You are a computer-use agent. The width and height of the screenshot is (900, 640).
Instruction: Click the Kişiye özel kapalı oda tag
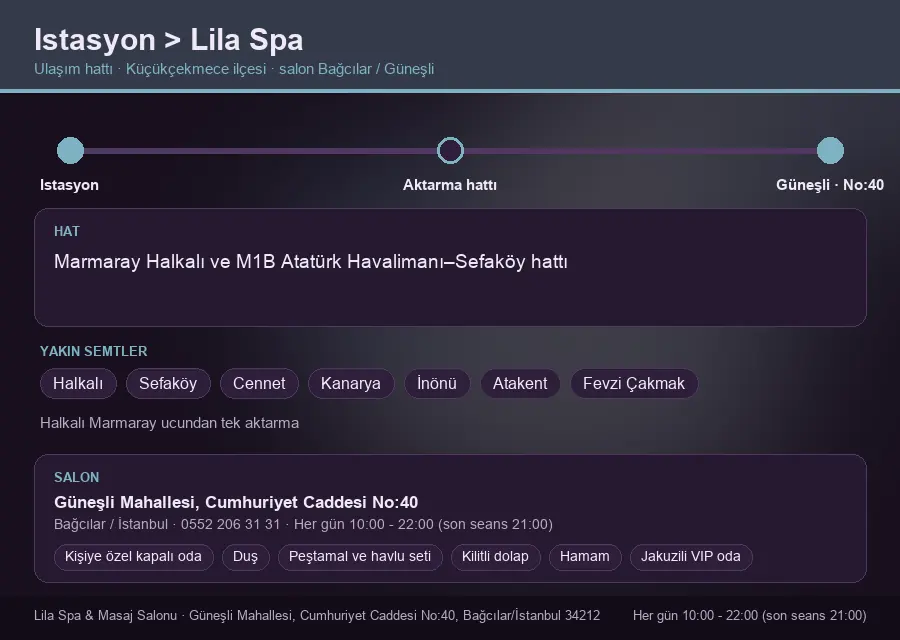pyautogui.click(x=133, y=557)
